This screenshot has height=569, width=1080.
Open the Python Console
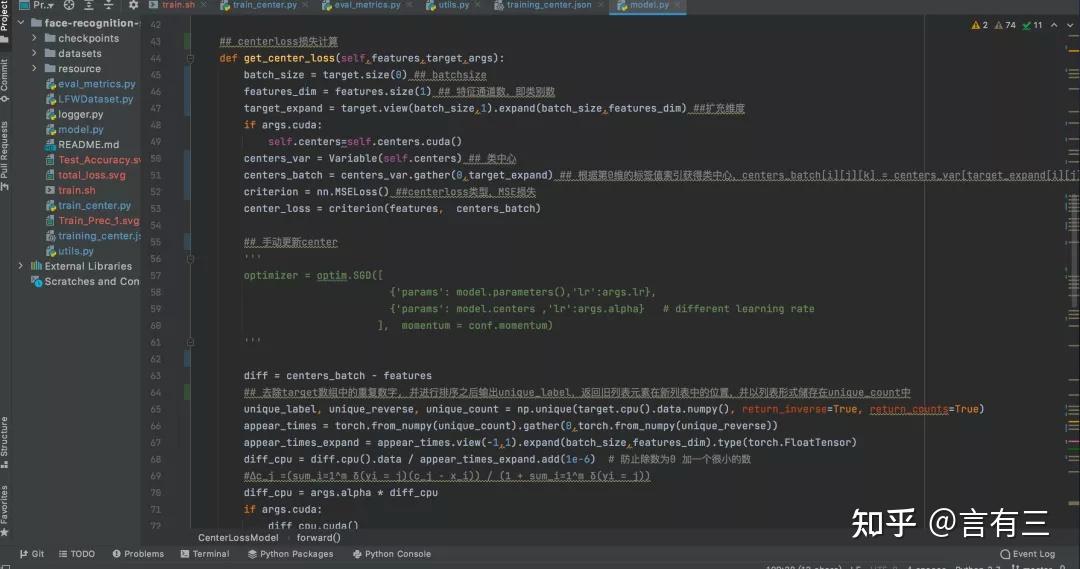391,554
